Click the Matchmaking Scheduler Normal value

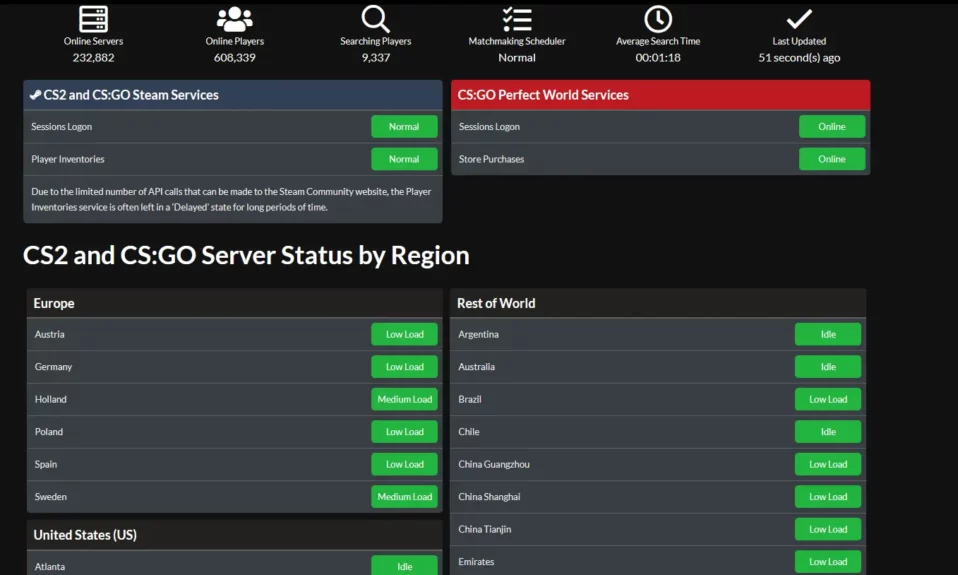(x=517, y=57)
